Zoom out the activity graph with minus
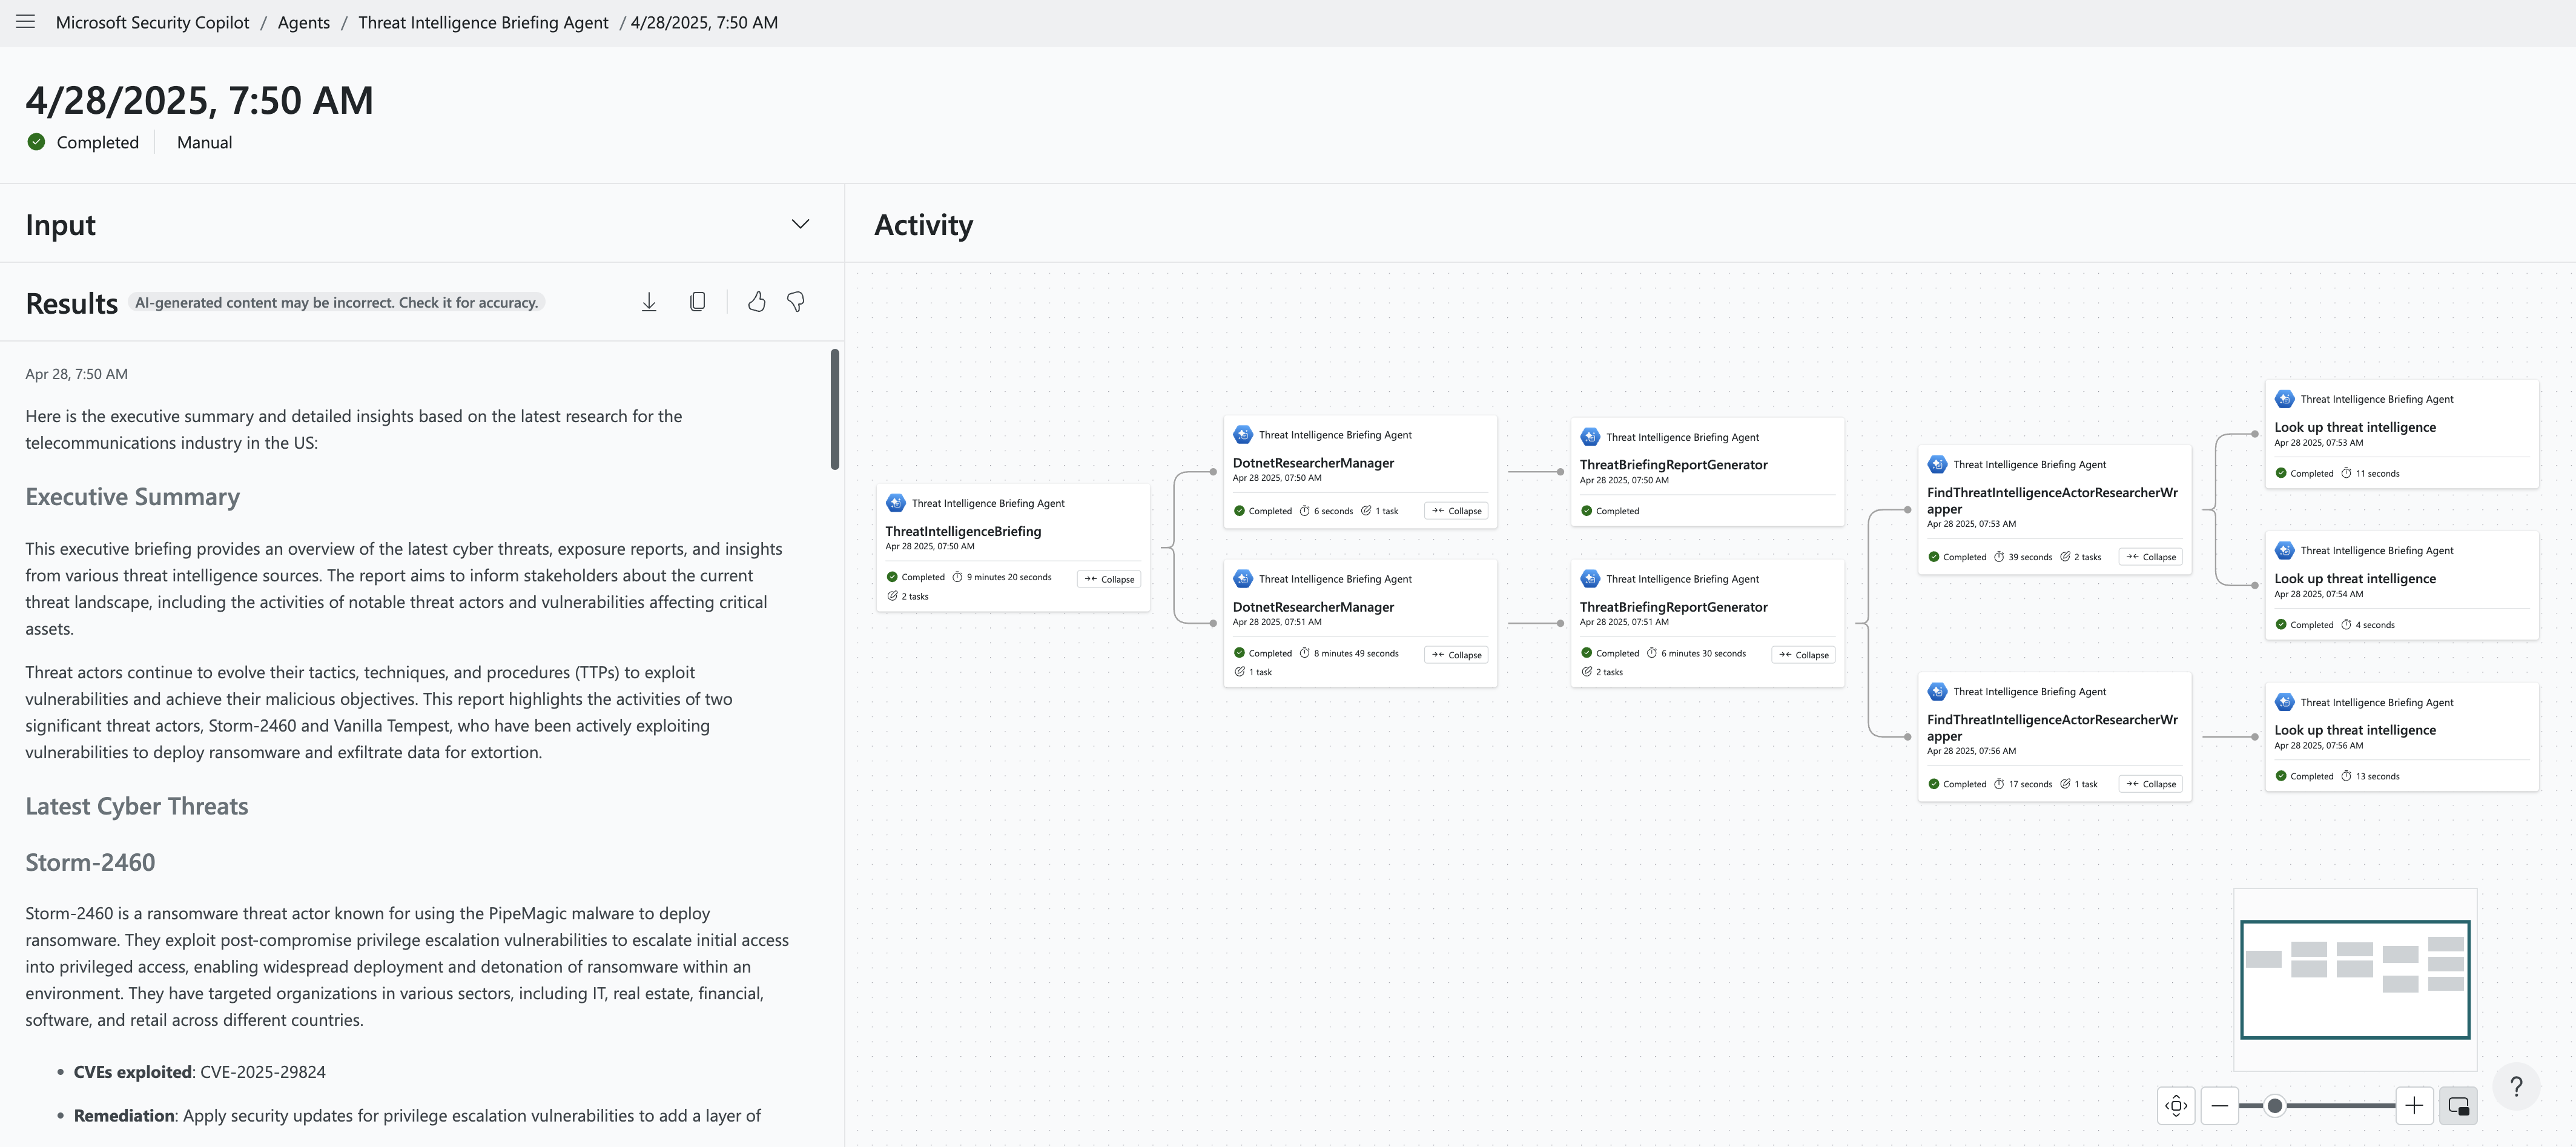This screenshot has width=2576, height=1147. pyautogui.click(x=2220, y=1105)
